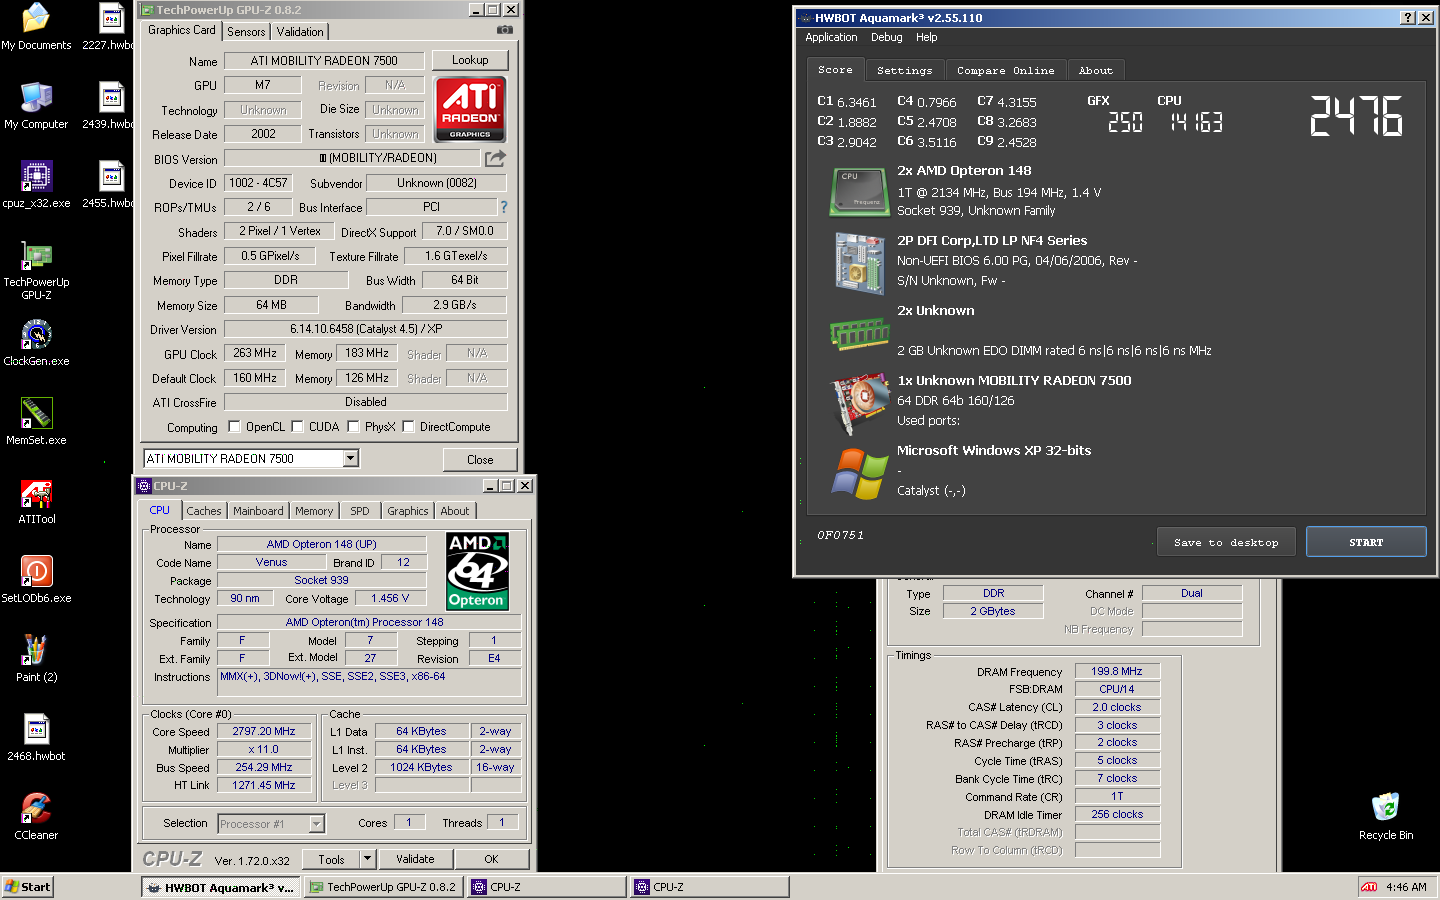This screenshot has width=1440, height=900.
Task: Switch to the Validation tab in GPU-Z
Action: pos(300,32)
